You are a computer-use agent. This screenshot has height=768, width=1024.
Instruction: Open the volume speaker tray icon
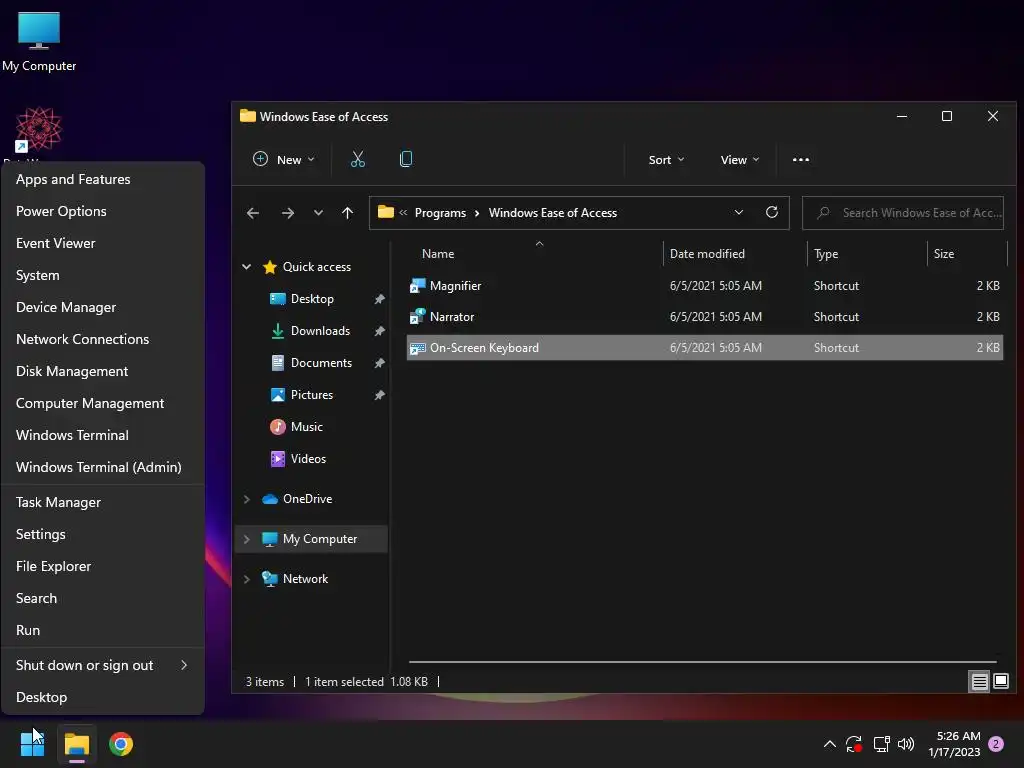tap(906, 744)
